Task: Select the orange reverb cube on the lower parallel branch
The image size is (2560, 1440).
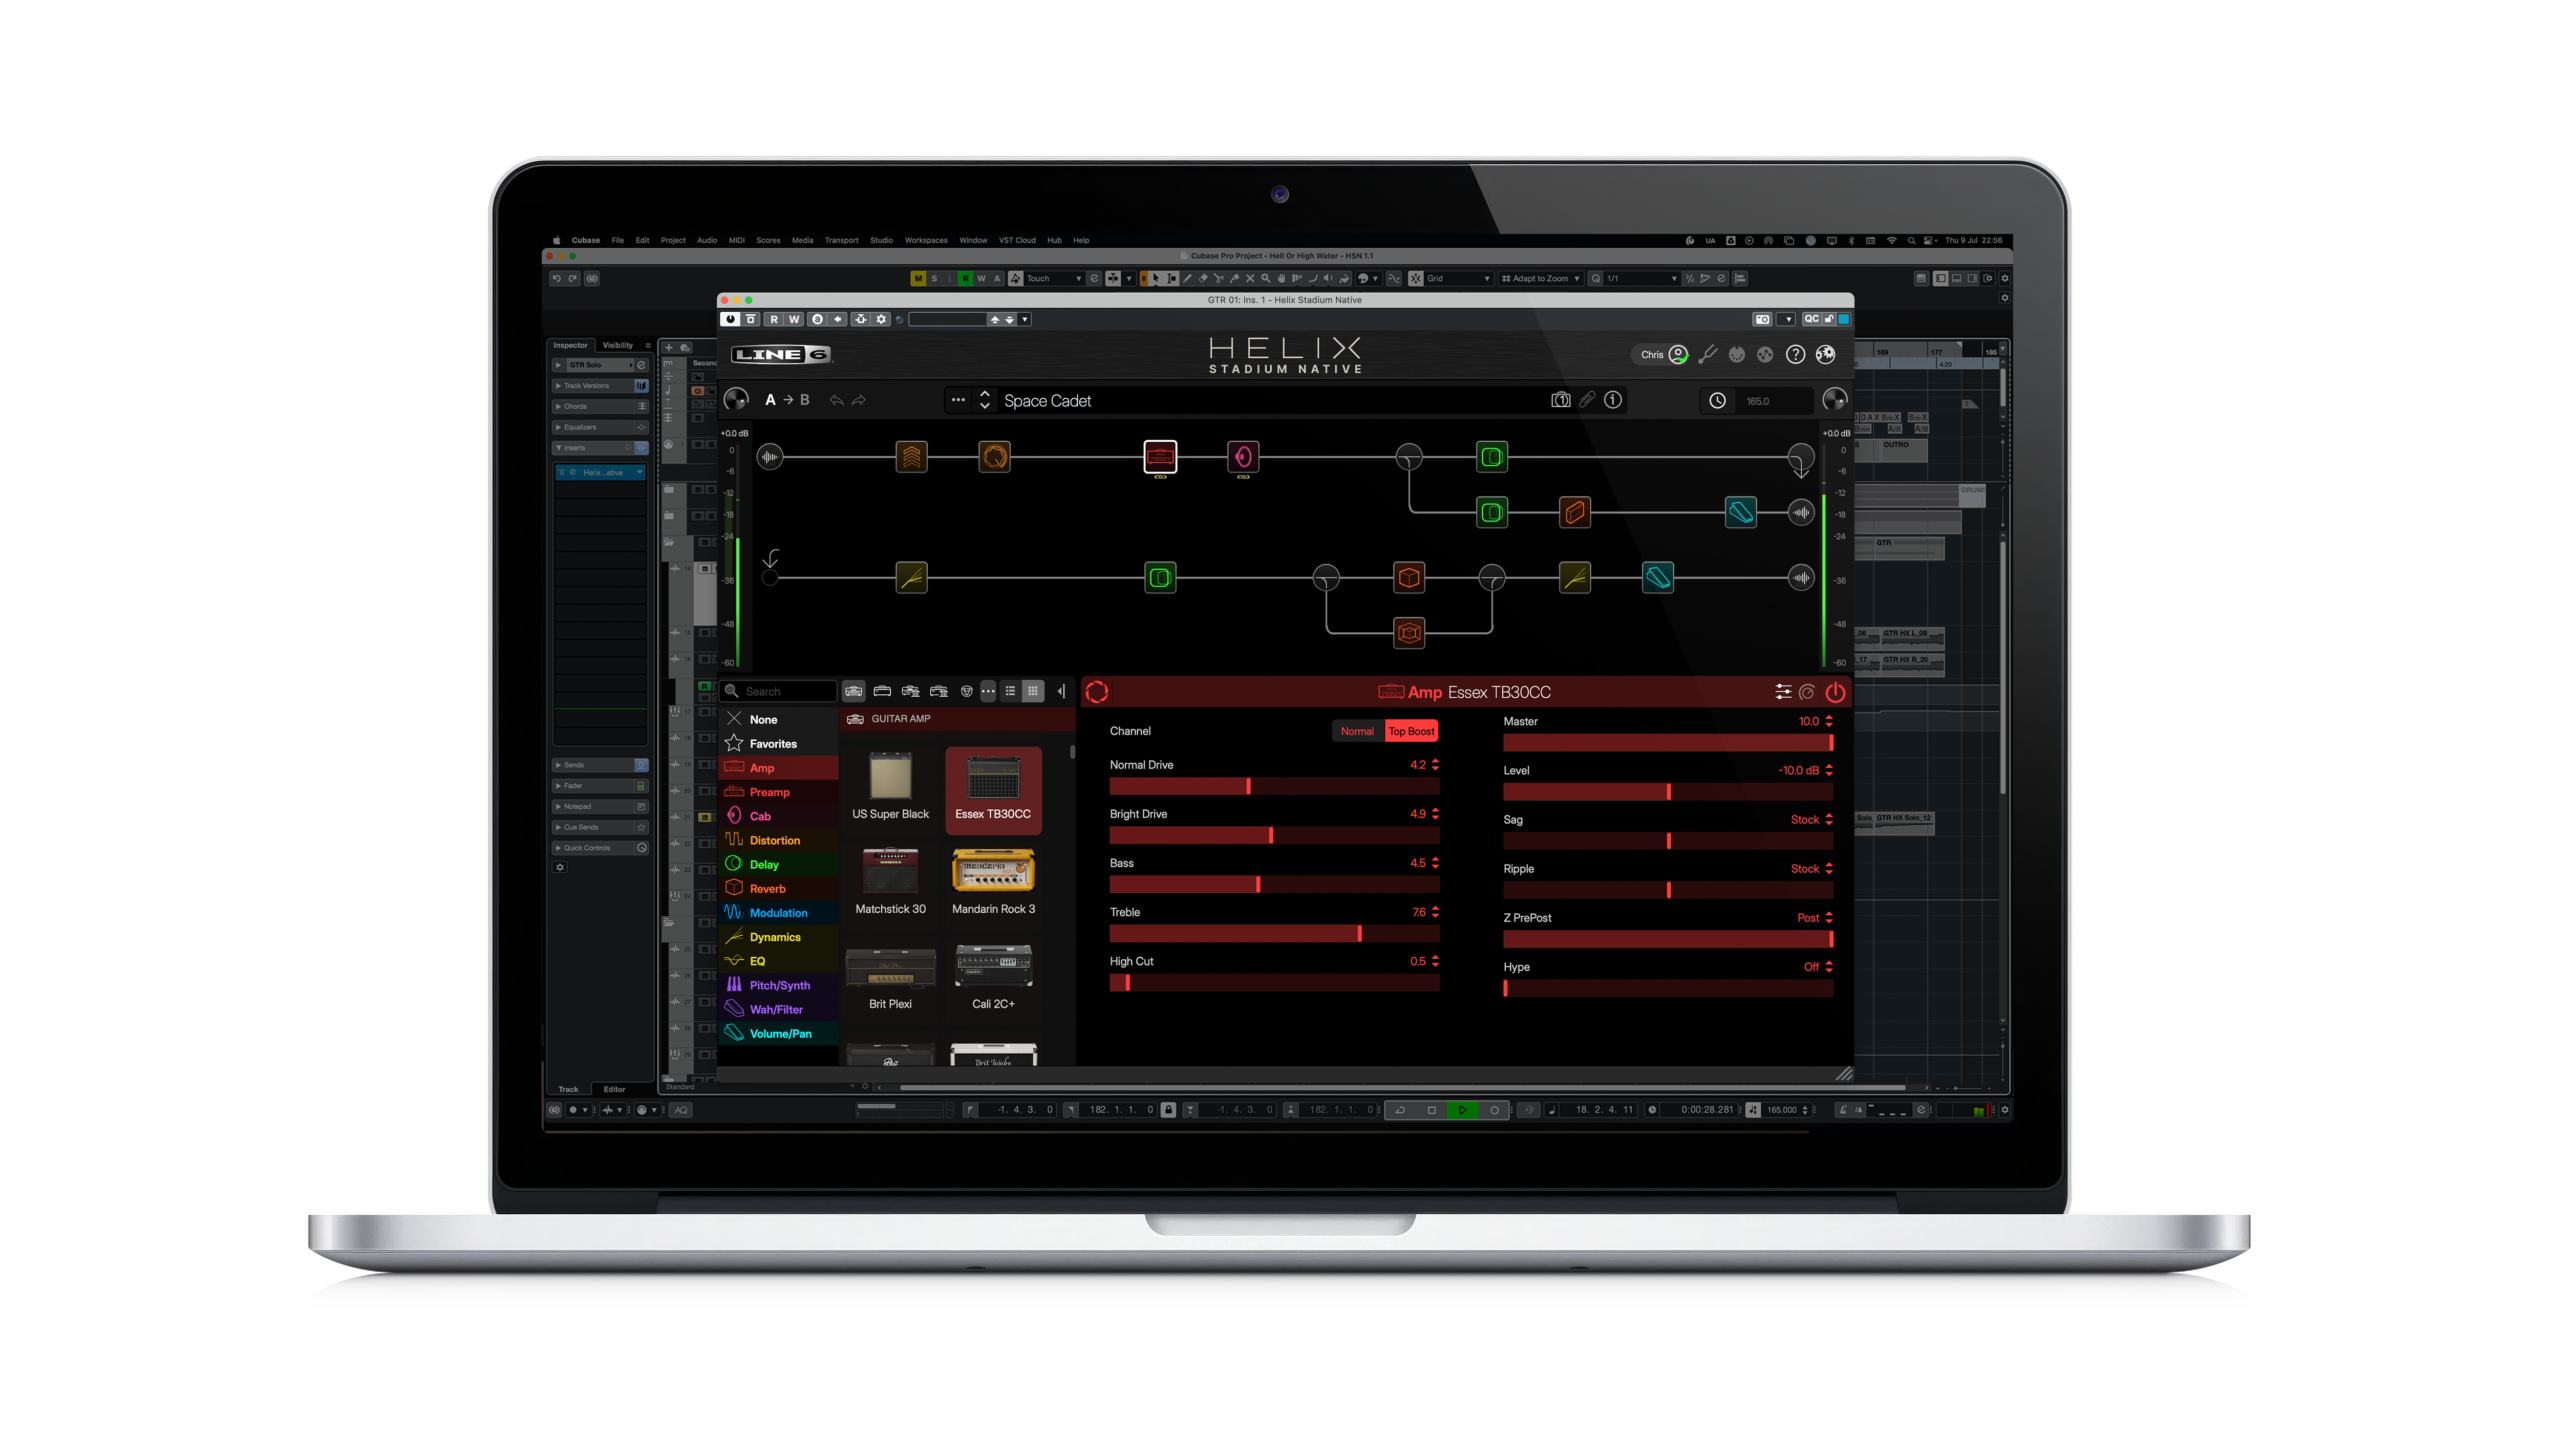Action: point(1409,633)
